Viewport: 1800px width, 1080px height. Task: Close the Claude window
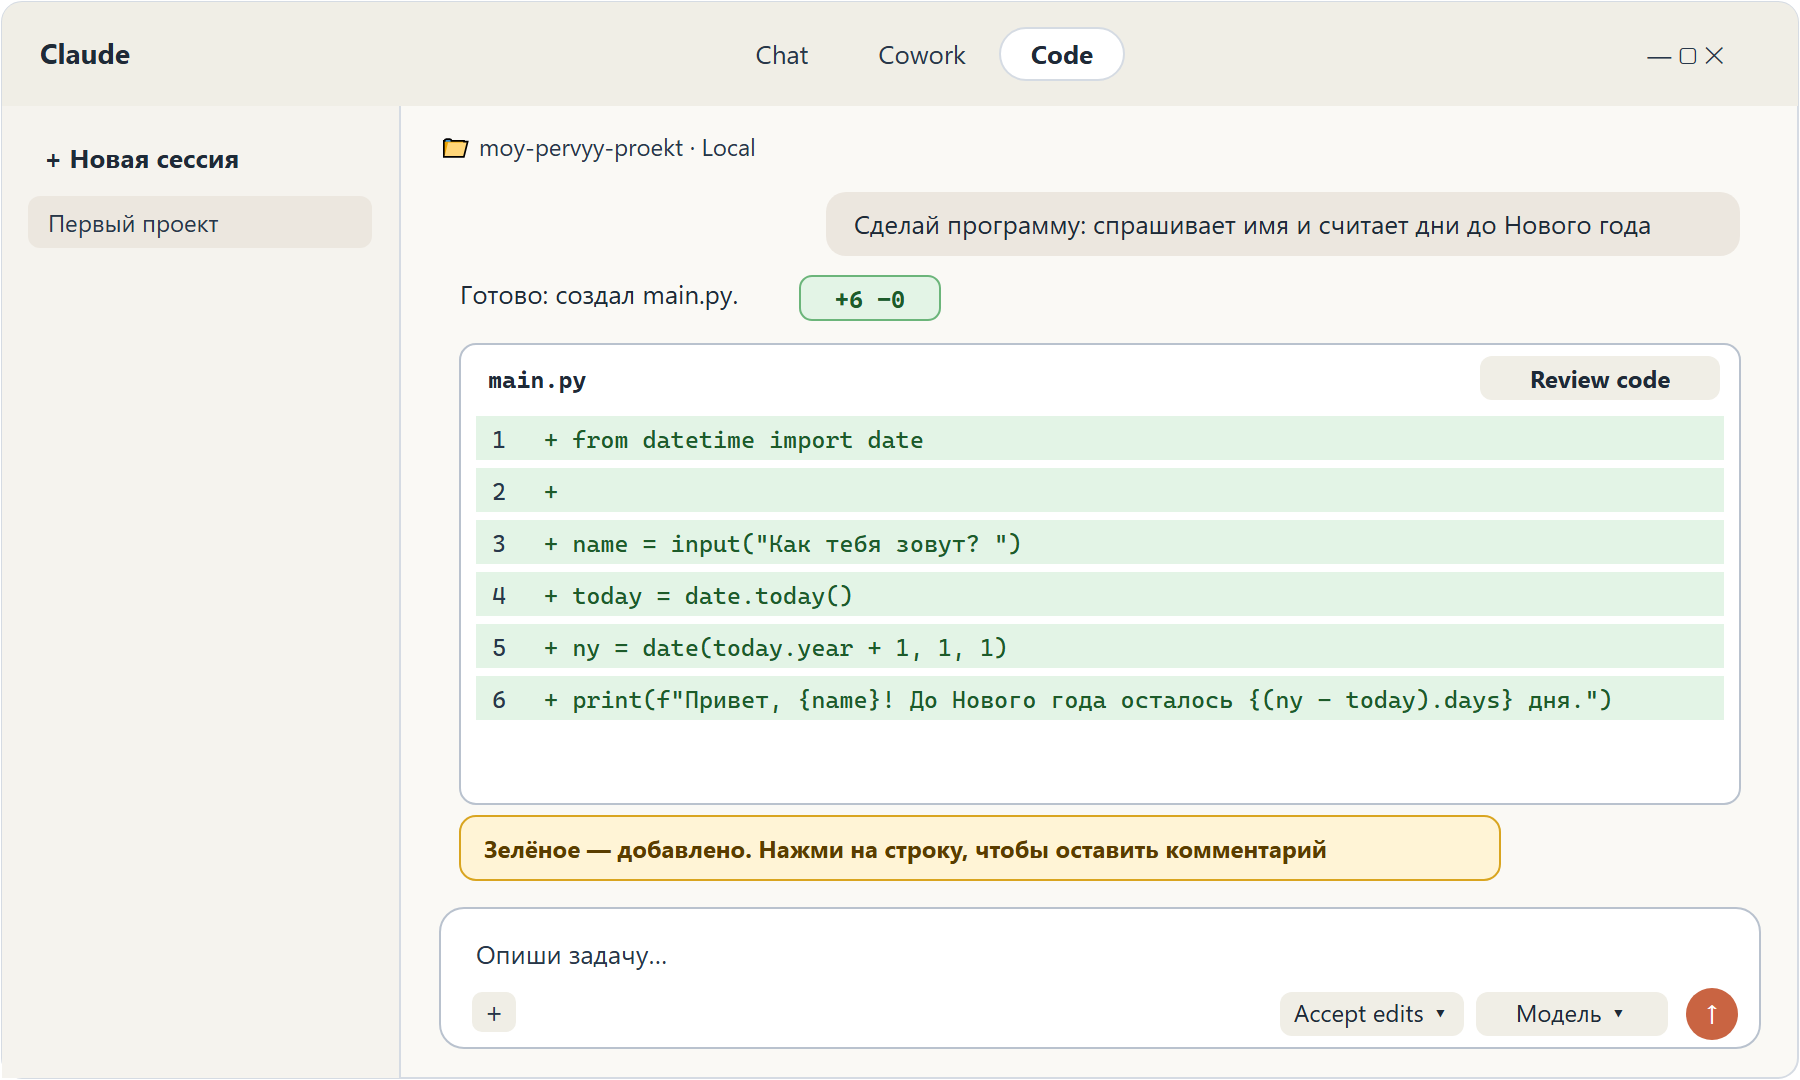pos(1714,56)
